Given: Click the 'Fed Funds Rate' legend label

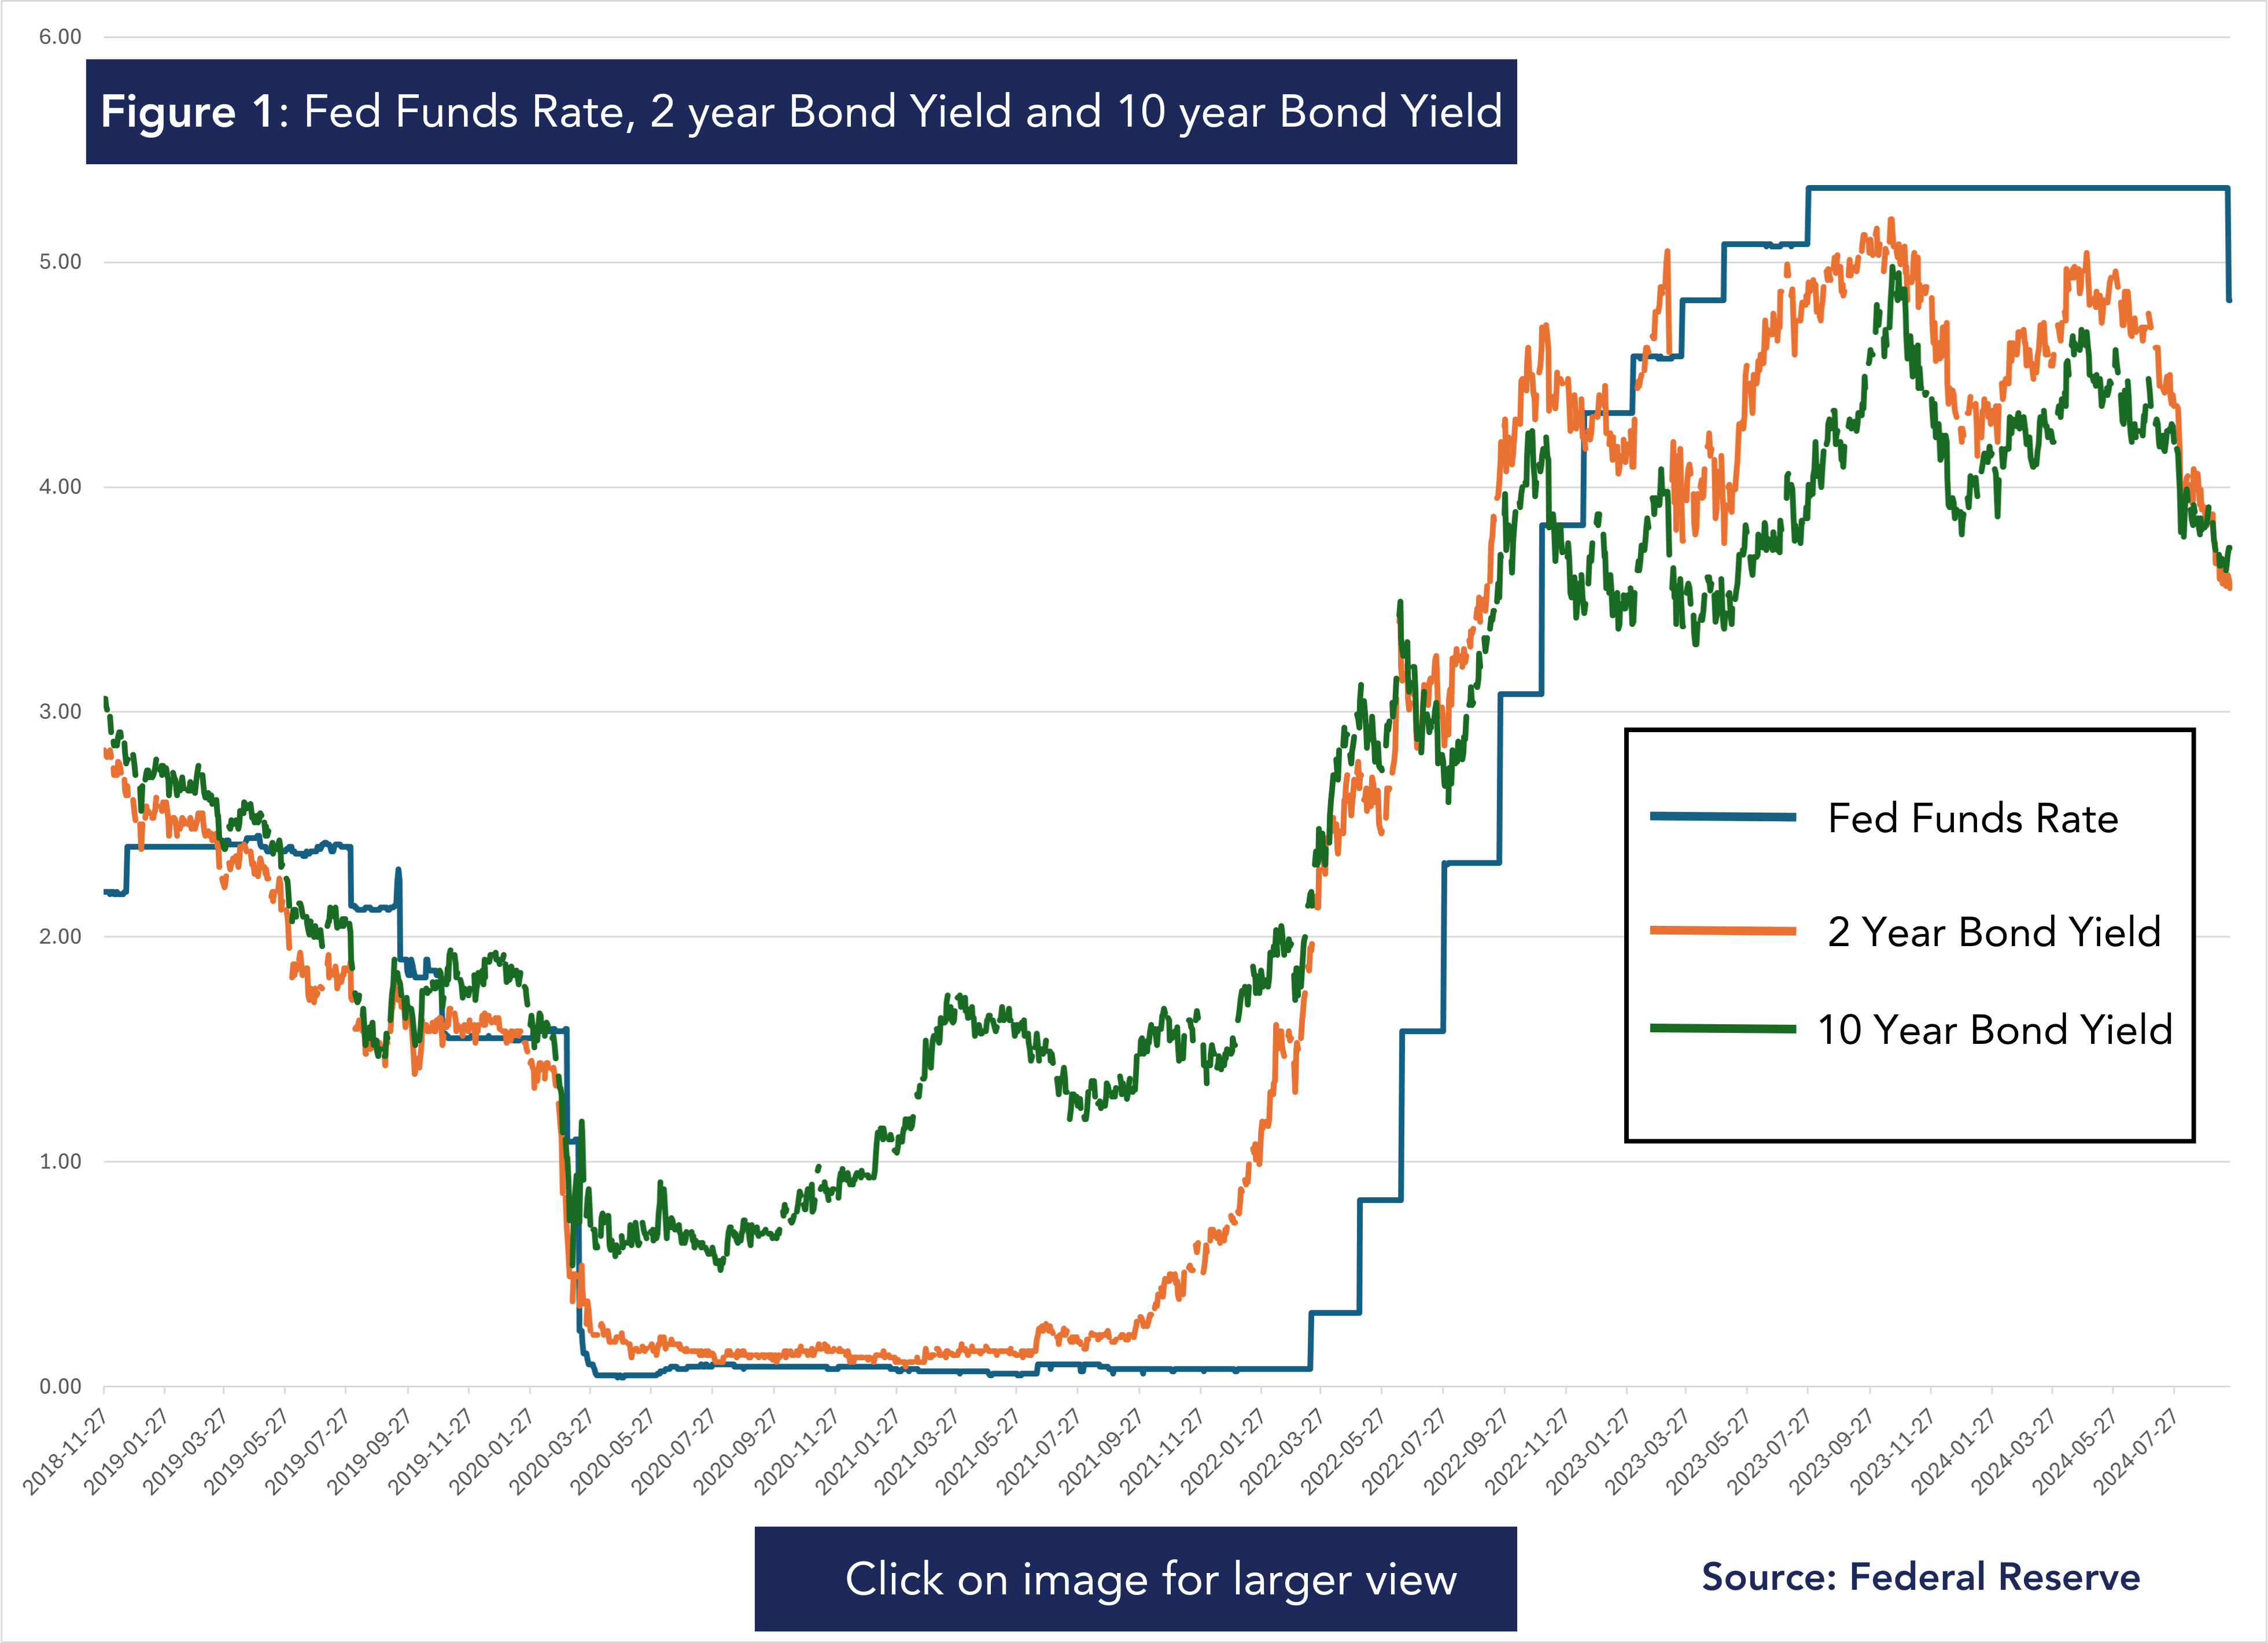Looking at the screenshot, I should click(1973, 818).
